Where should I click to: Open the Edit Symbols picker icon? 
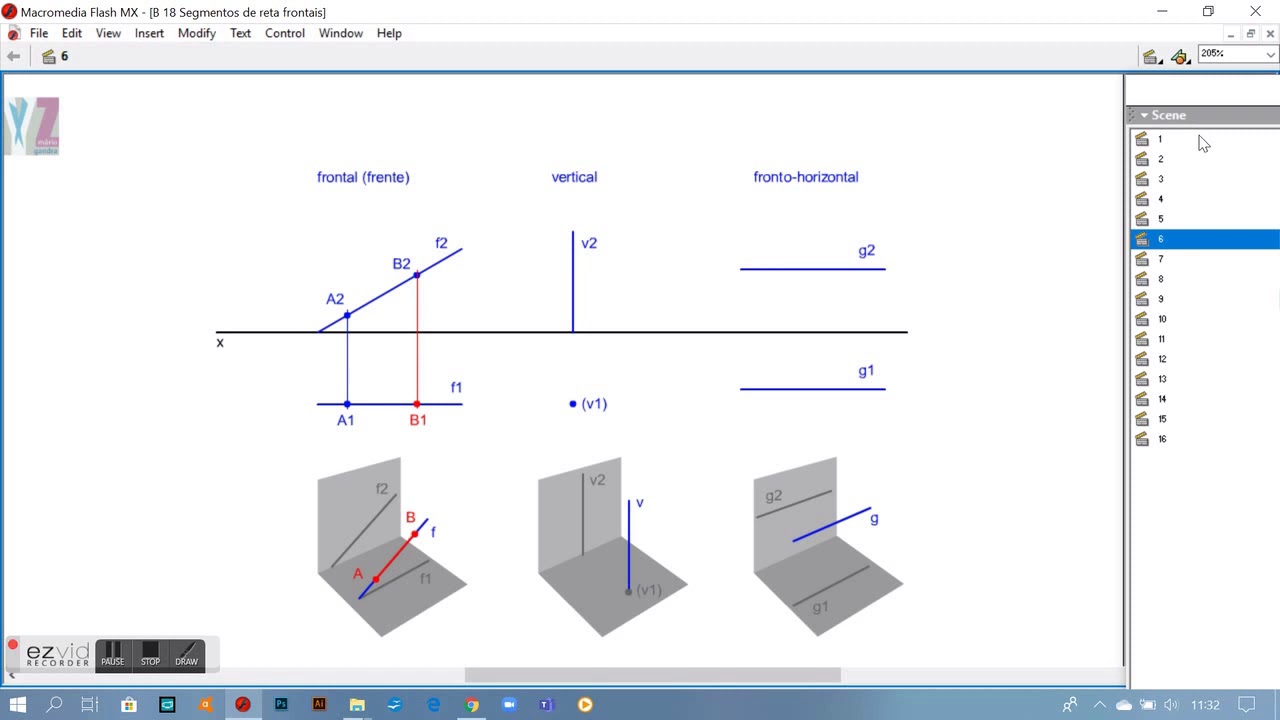pyautogui.click(x=1182, y=57)
